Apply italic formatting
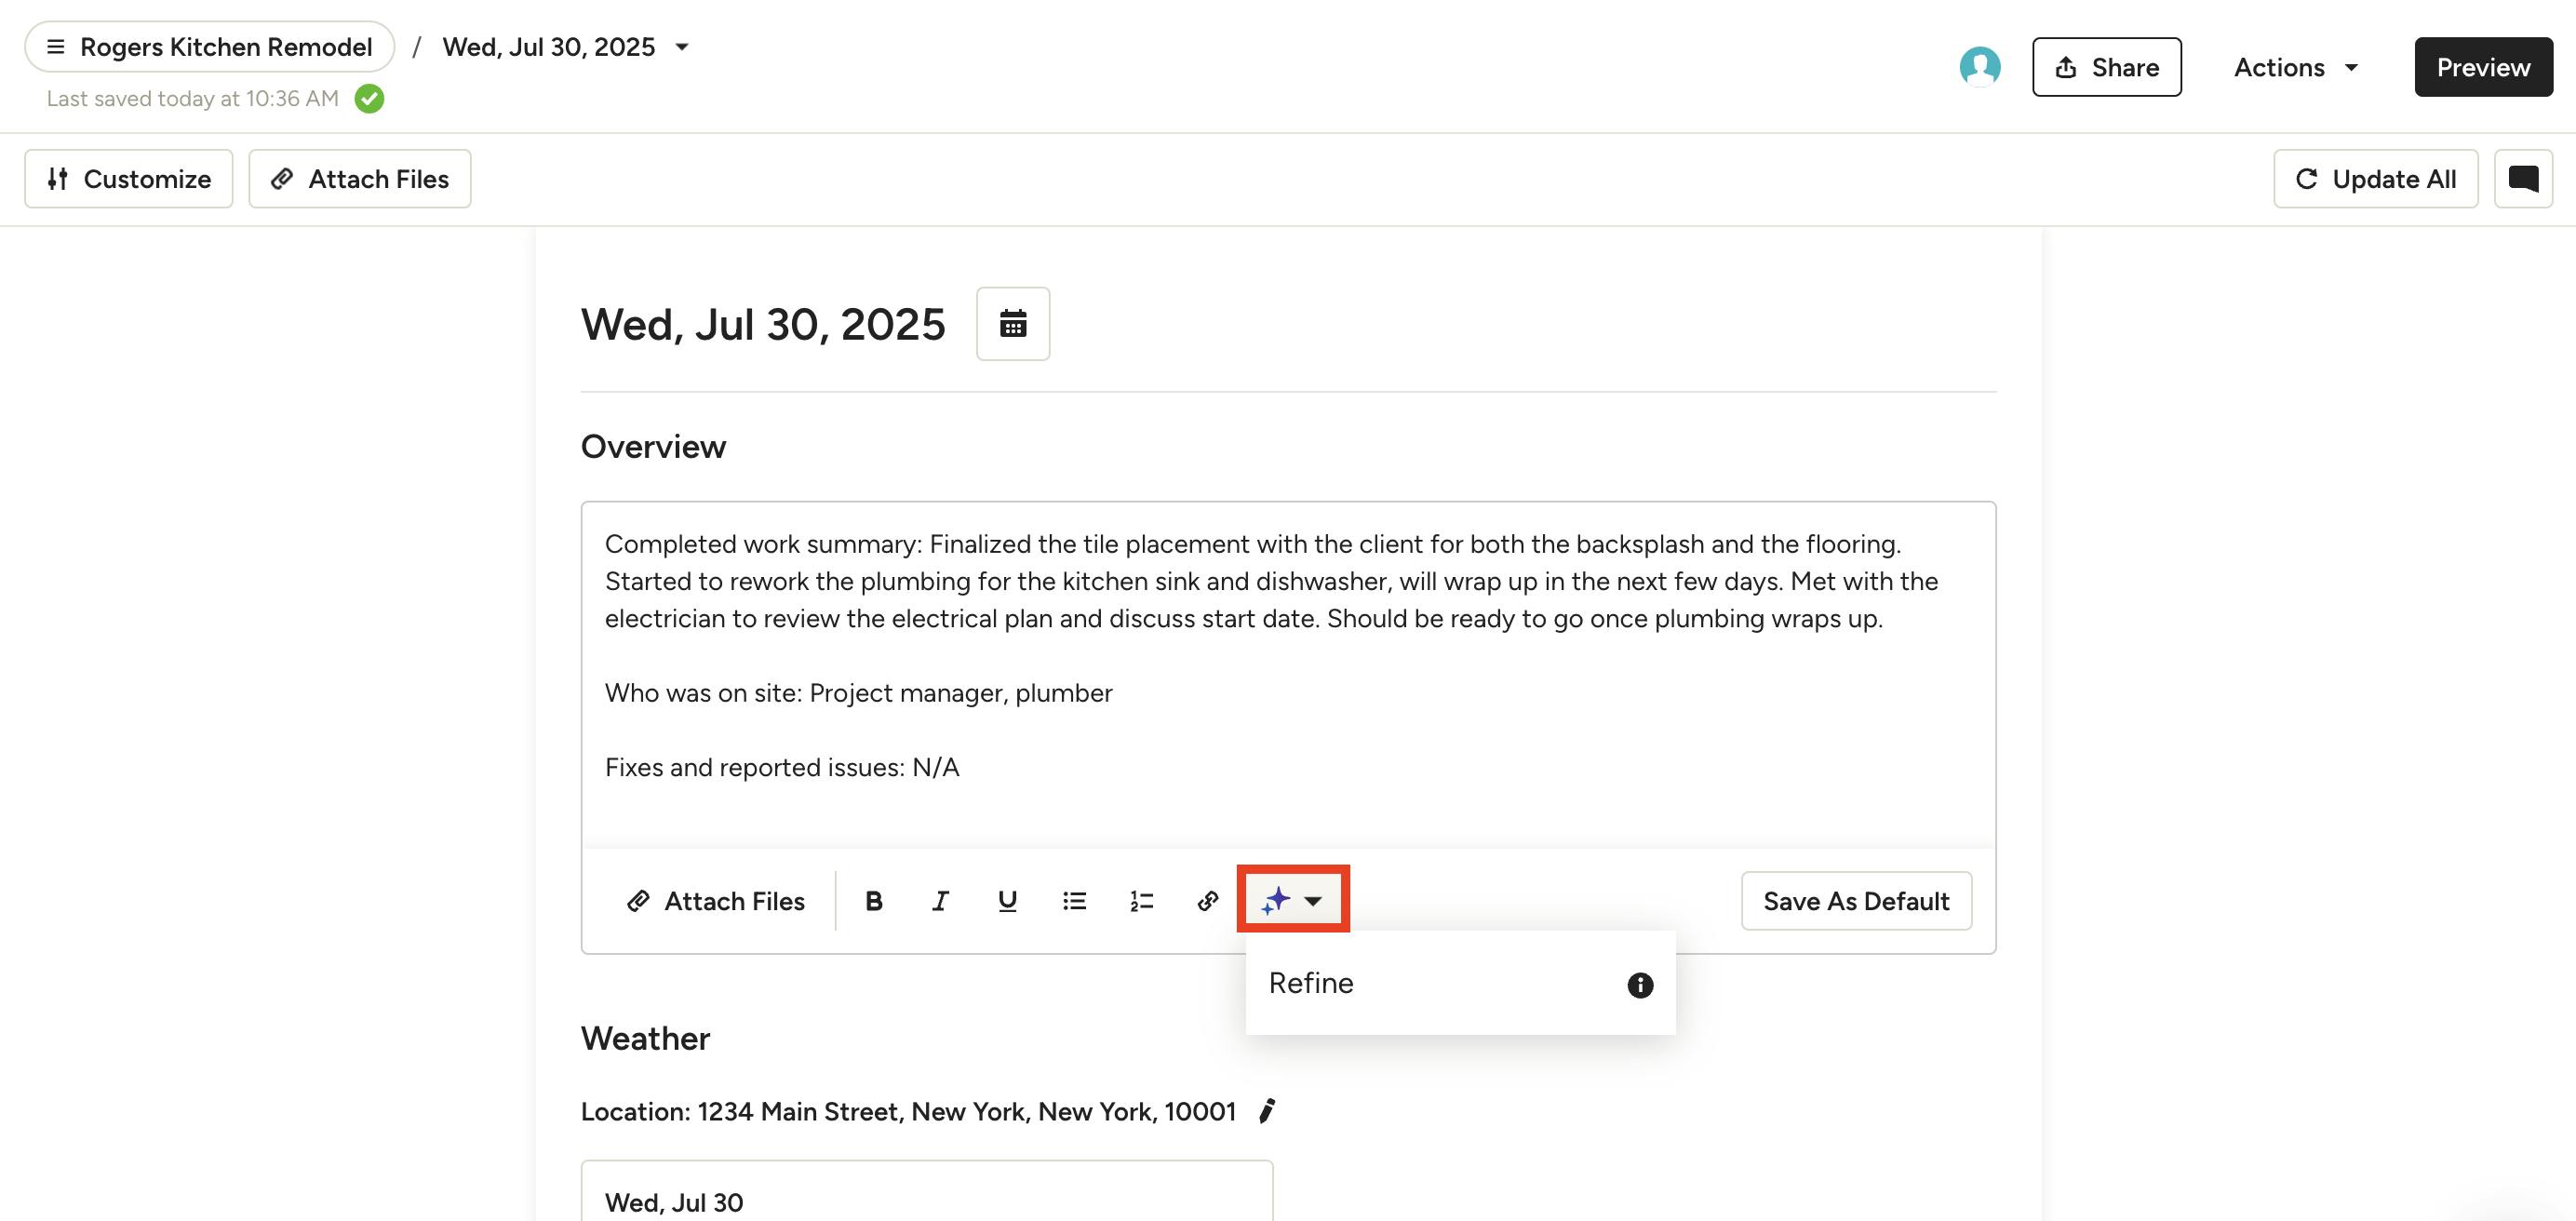Viewport: 2576px width, 1221px height. click(939, 900)
